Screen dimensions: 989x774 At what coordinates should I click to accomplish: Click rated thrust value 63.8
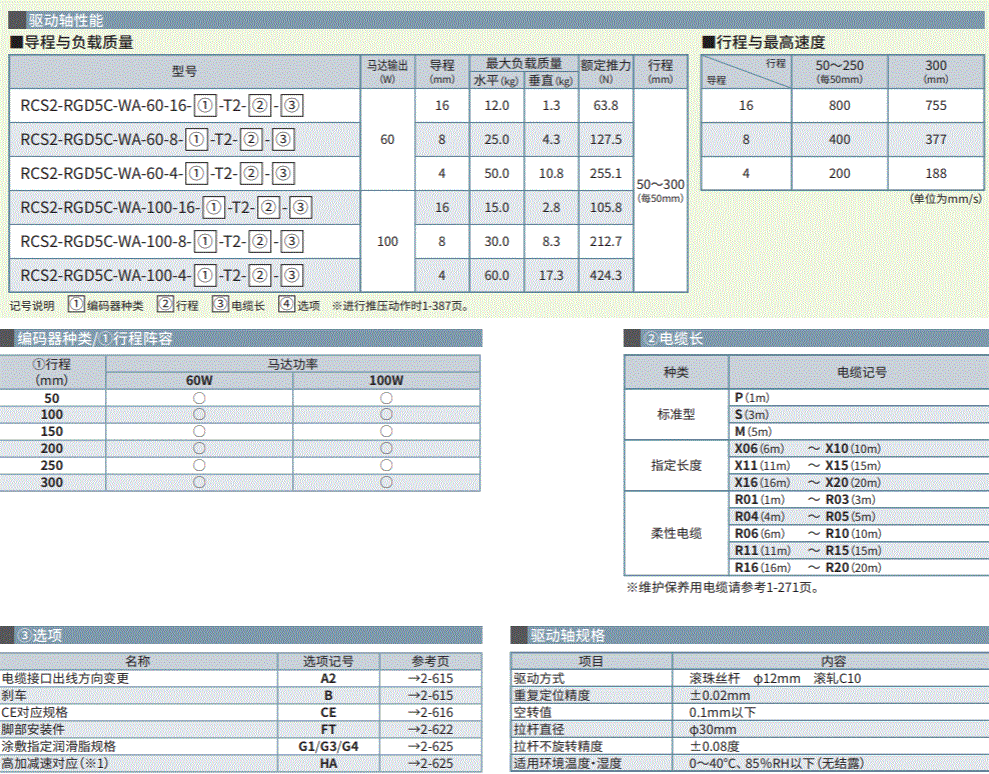click(606, 105)
